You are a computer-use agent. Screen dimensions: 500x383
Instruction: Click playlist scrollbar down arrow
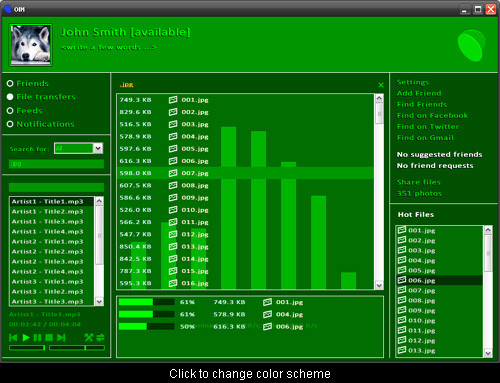click(x=99, y=301)
